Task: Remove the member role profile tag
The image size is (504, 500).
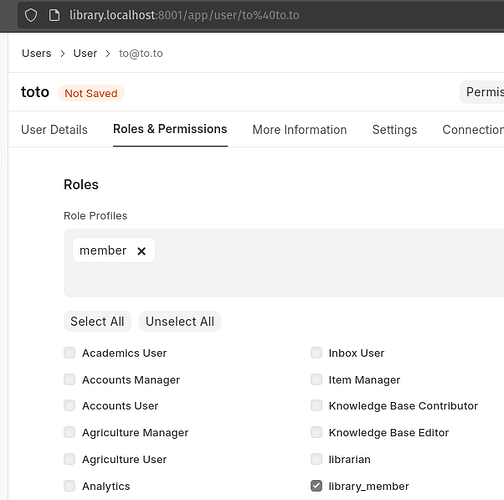Action: click(x=141, y=251)
